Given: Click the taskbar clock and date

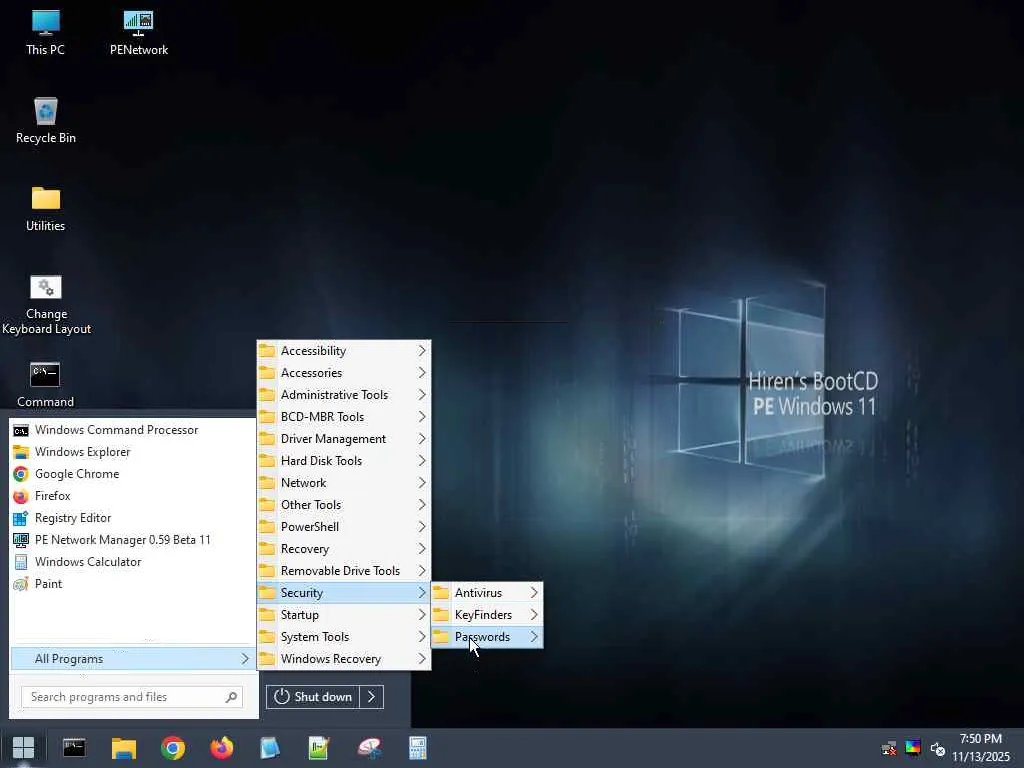Looking at the screenshot, I should coord(980,748).
